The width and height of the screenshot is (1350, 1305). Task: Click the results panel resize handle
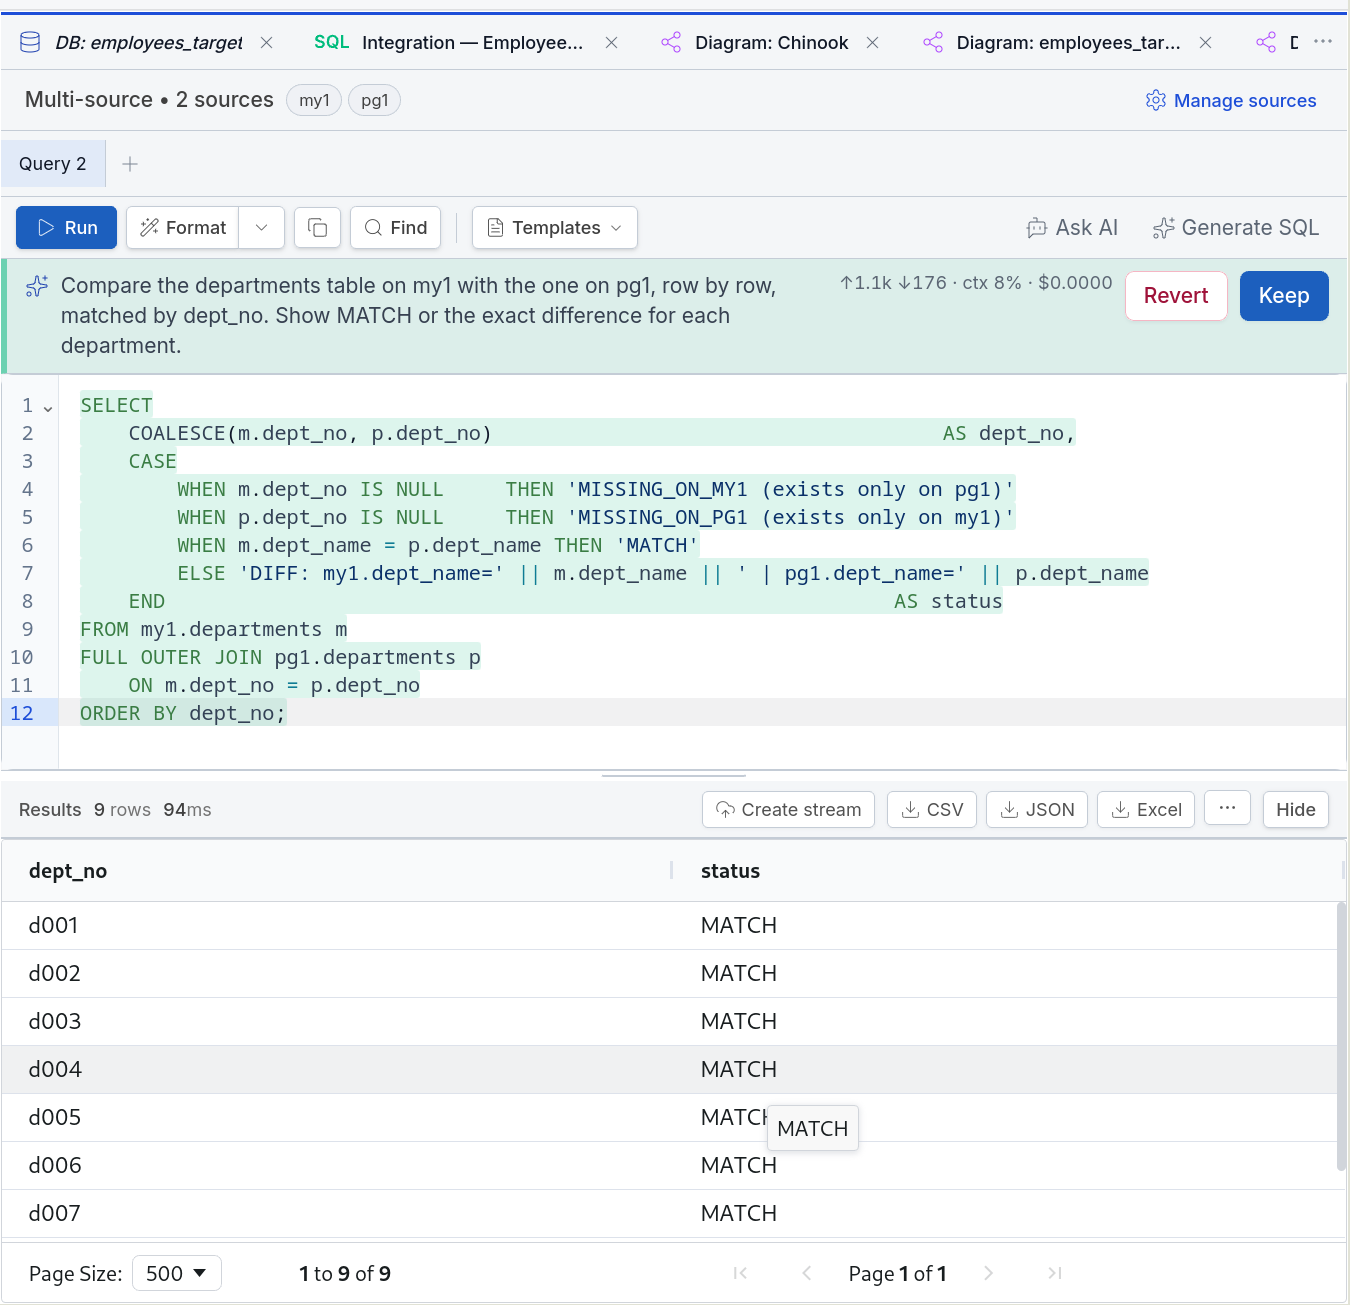coord(674,775)
